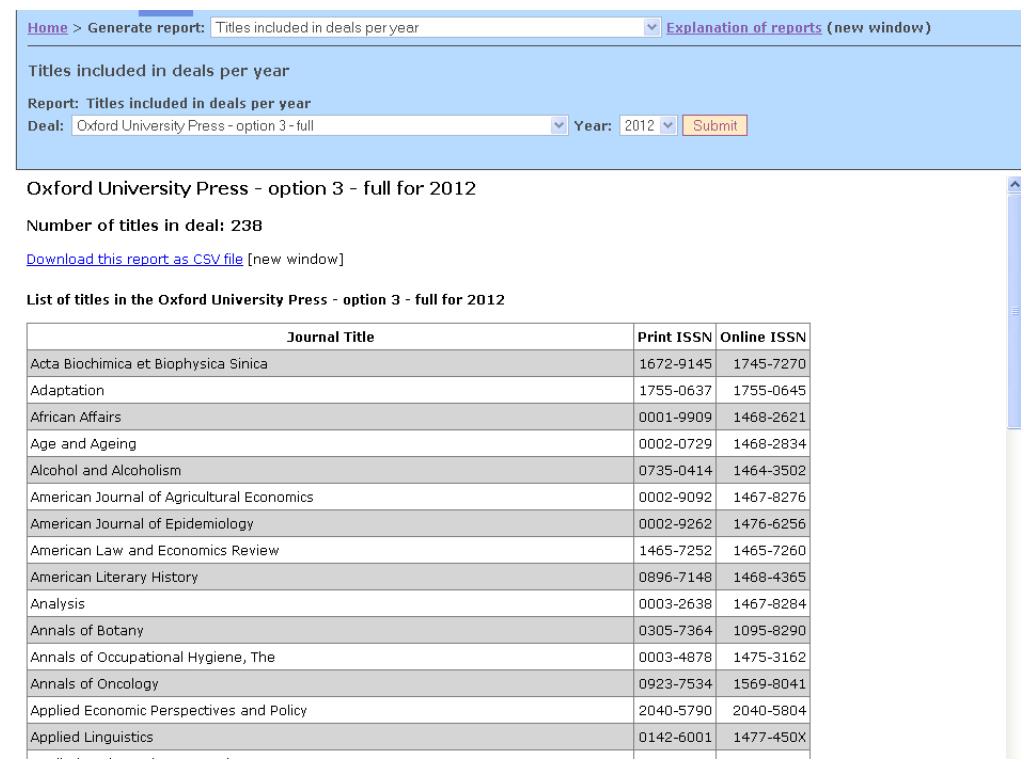
Task: Click Online ISSN 1475-3162
Action: (769, 657)
